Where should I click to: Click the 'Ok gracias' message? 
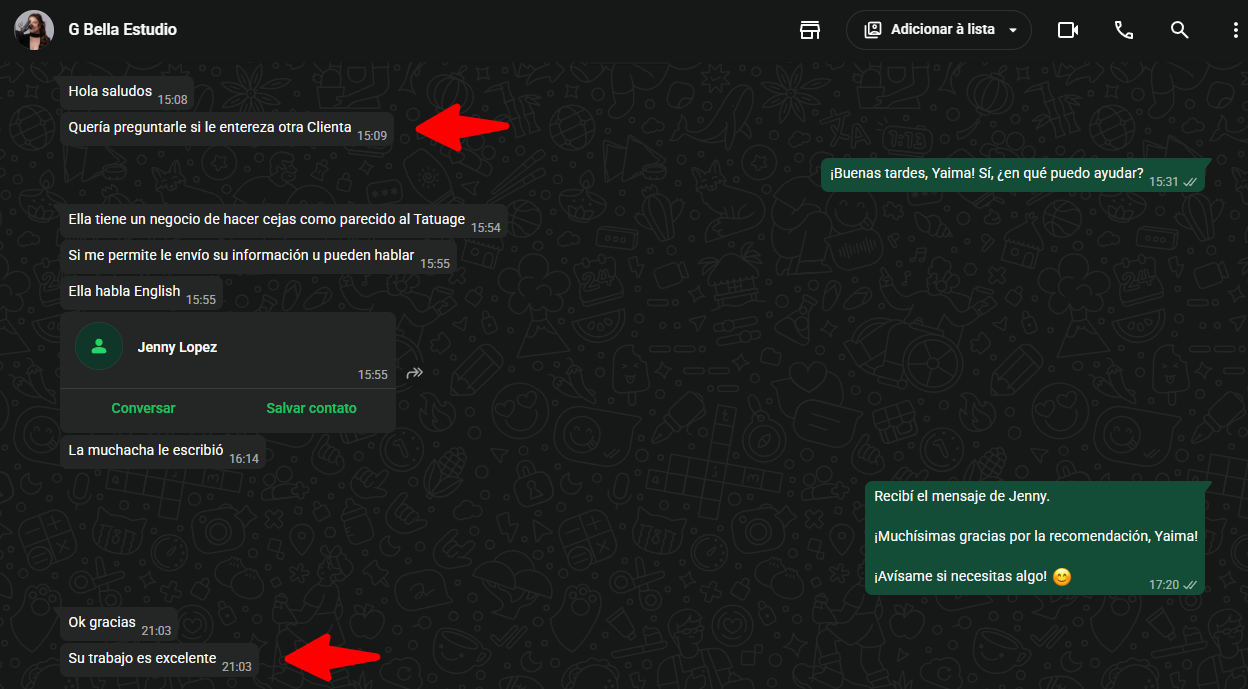pos(119,623)
